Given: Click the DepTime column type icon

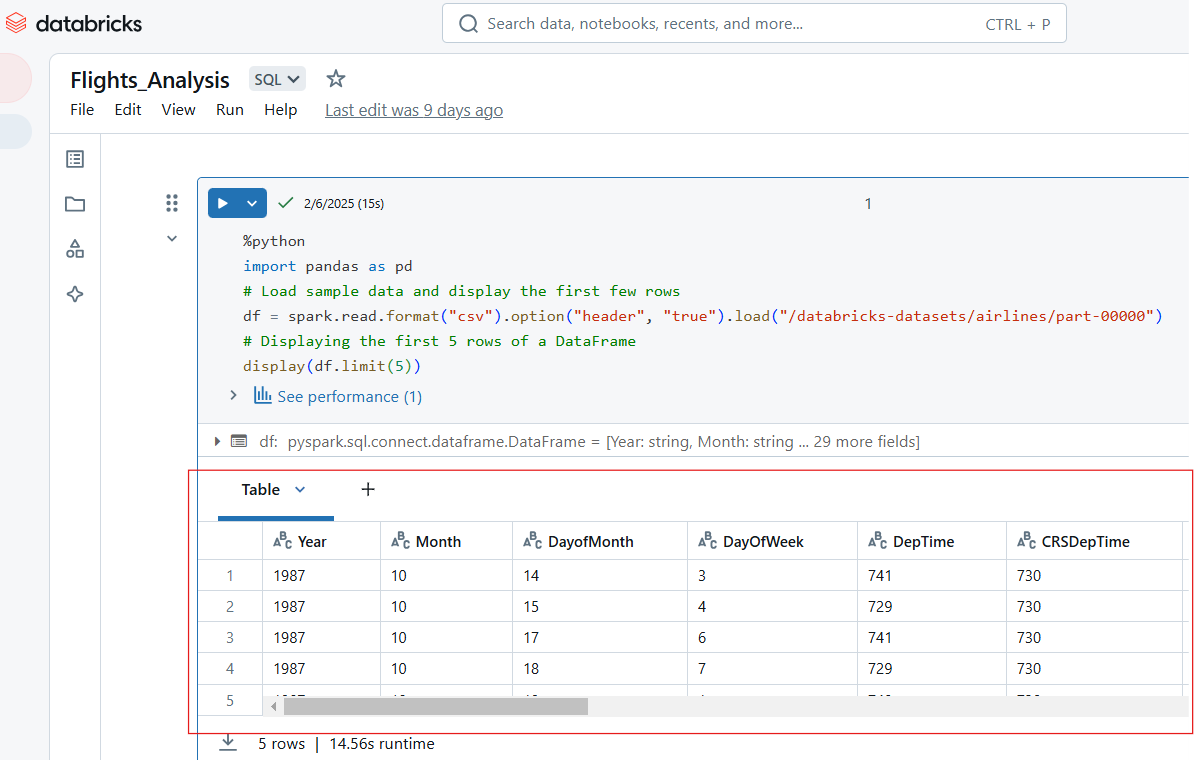Looking at the screenshot, I should [877, 540].
